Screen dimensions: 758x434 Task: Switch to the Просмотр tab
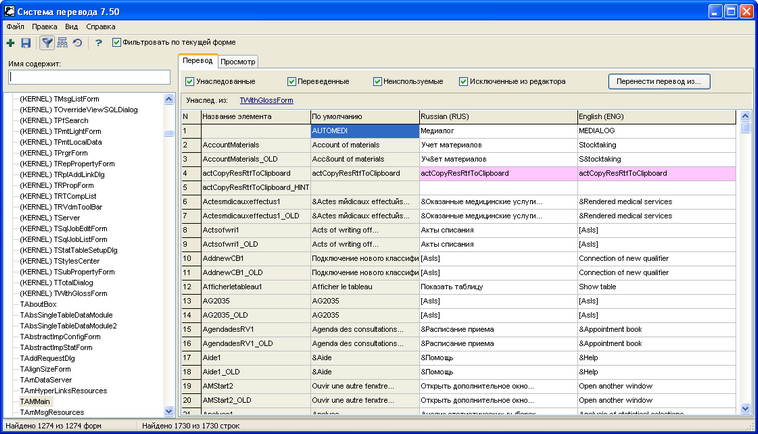[x=237, y=62]
